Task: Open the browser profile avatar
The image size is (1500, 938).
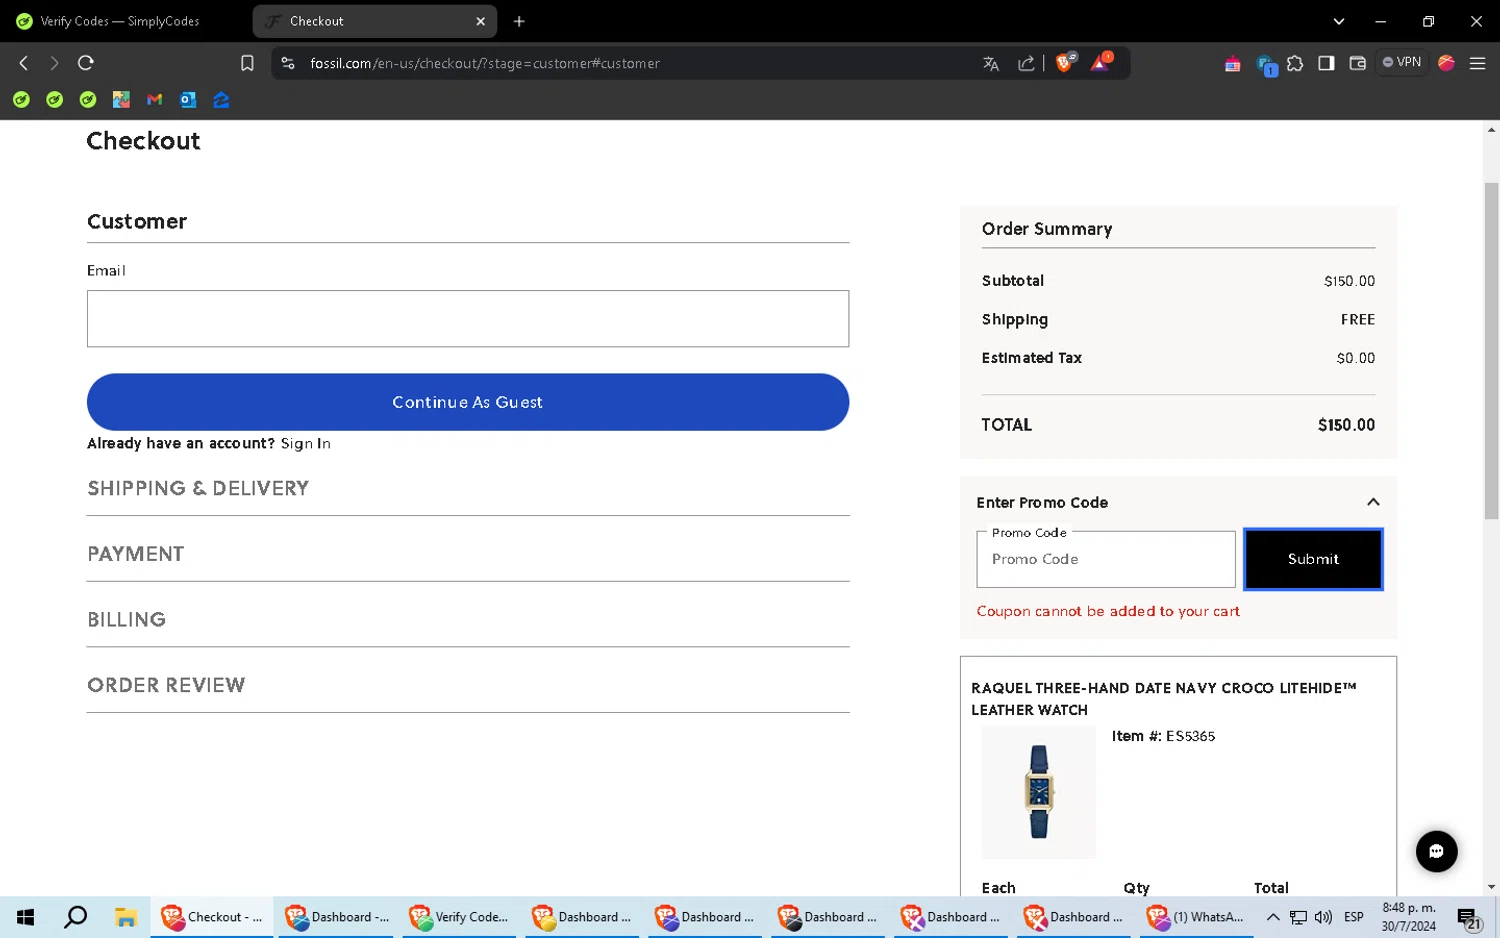Action: click(x=1446, y=63)
